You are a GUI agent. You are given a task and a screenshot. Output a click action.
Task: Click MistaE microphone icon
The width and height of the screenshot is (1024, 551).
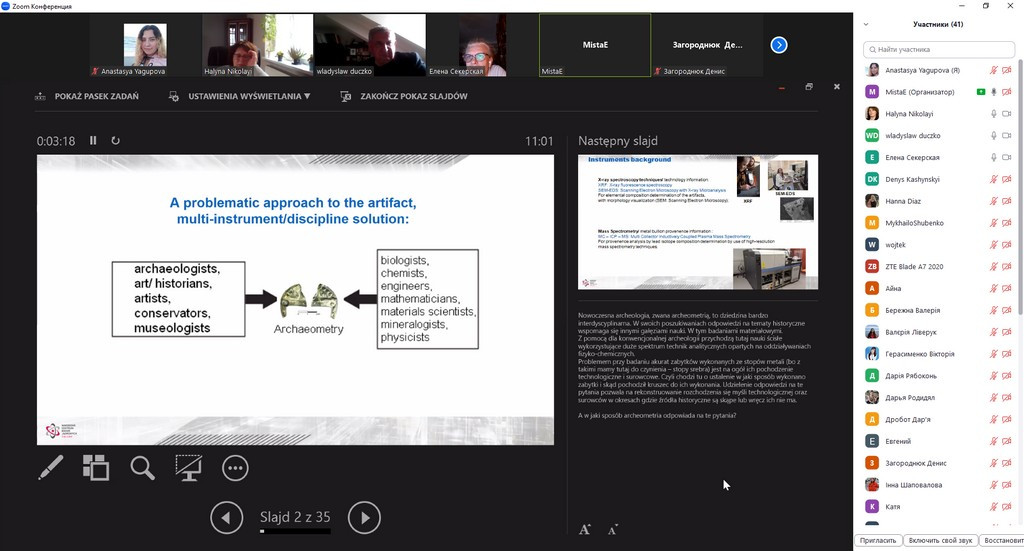993,92
